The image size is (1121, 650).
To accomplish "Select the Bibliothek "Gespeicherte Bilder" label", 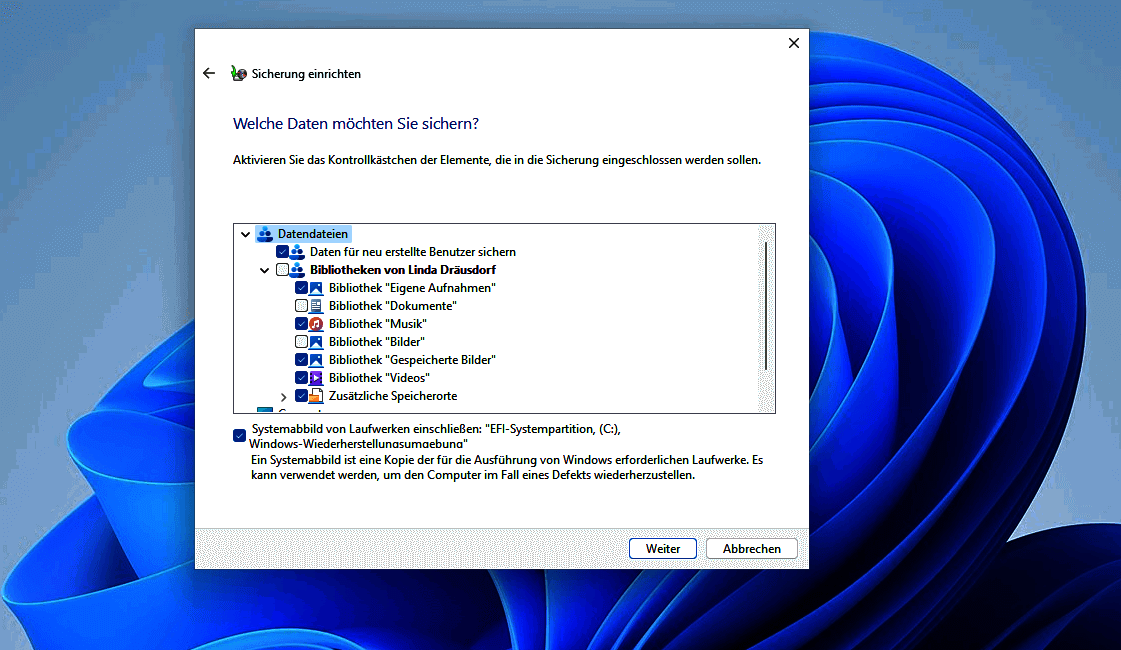I will click(412, 360).
